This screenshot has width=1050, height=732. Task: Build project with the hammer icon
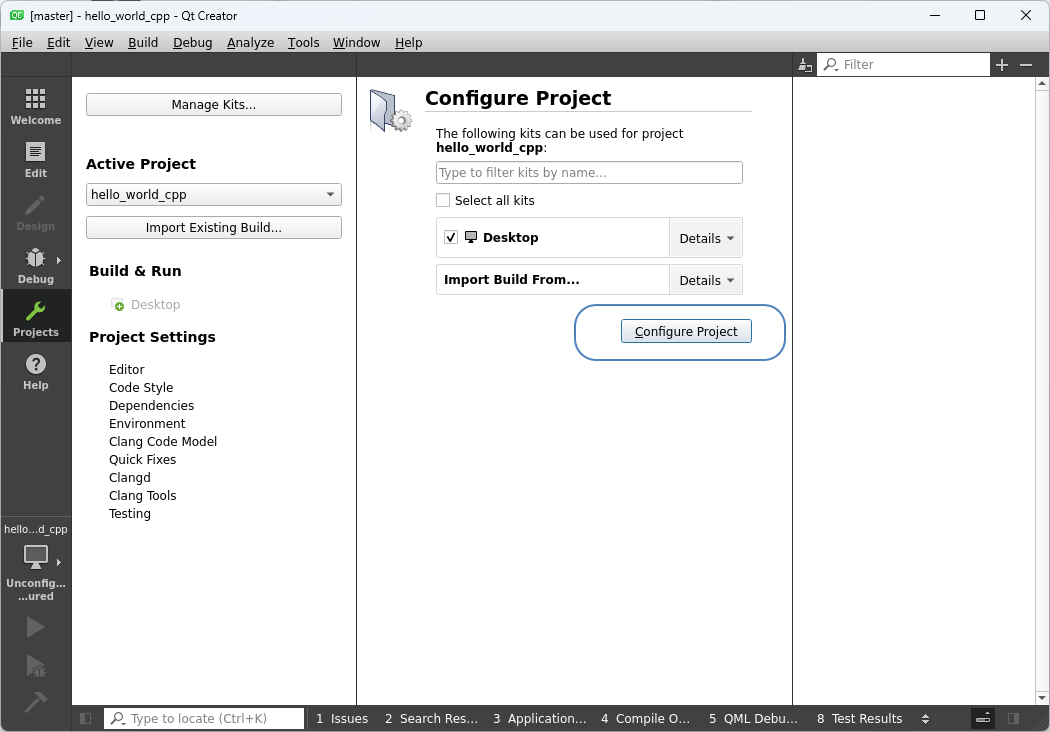[x=35, y=701]
